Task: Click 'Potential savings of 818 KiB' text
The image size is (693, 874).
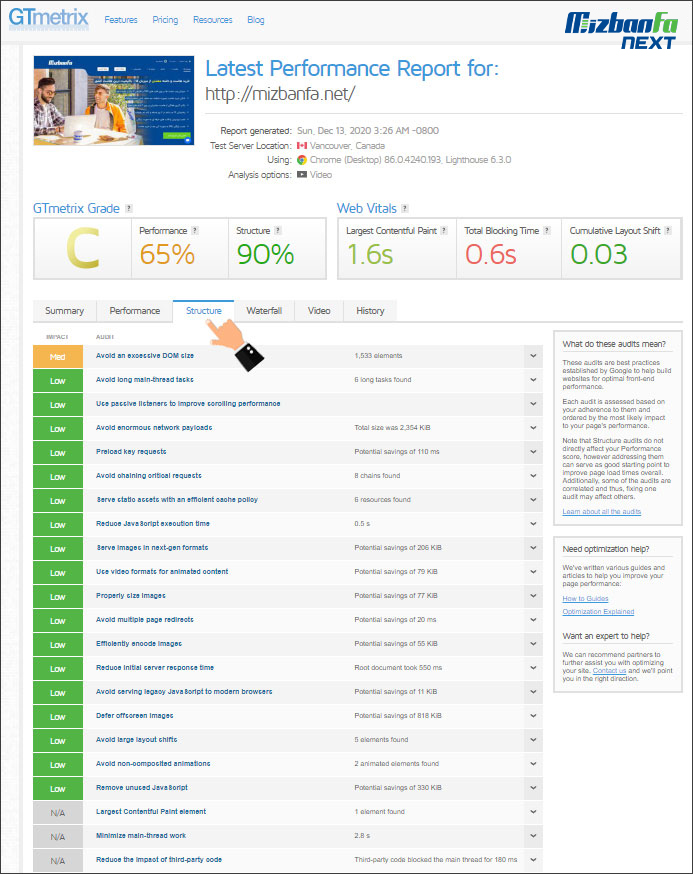Action: pos(398,715)
